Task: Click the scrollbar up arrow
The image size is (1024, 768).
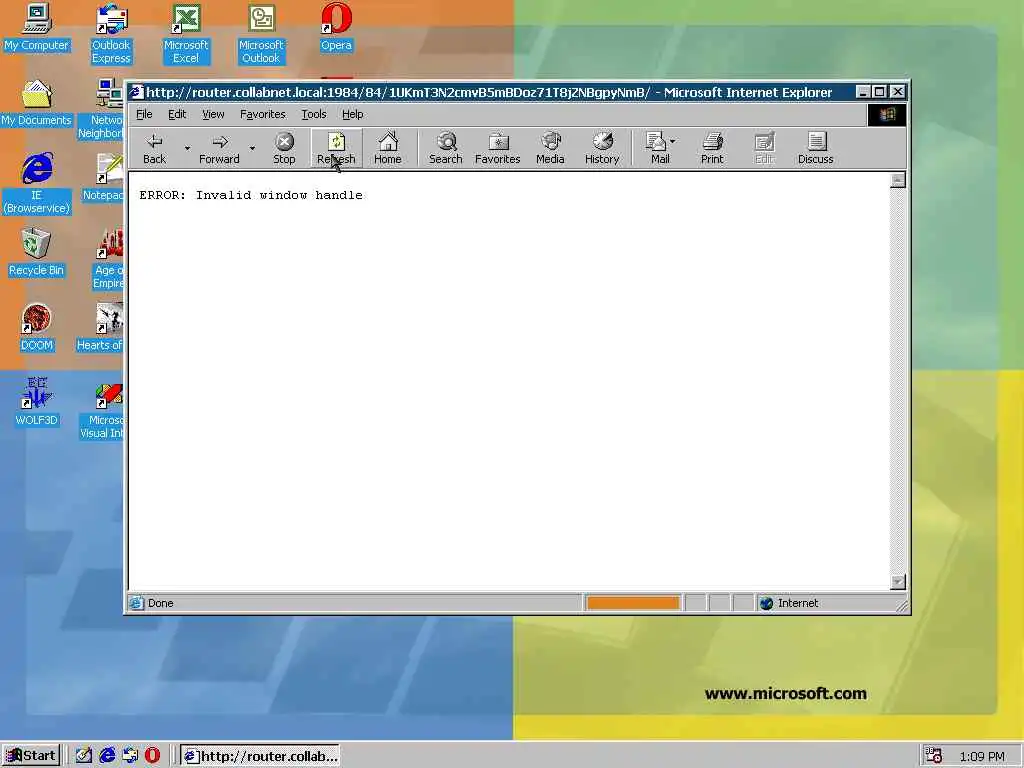Action: 898,180
